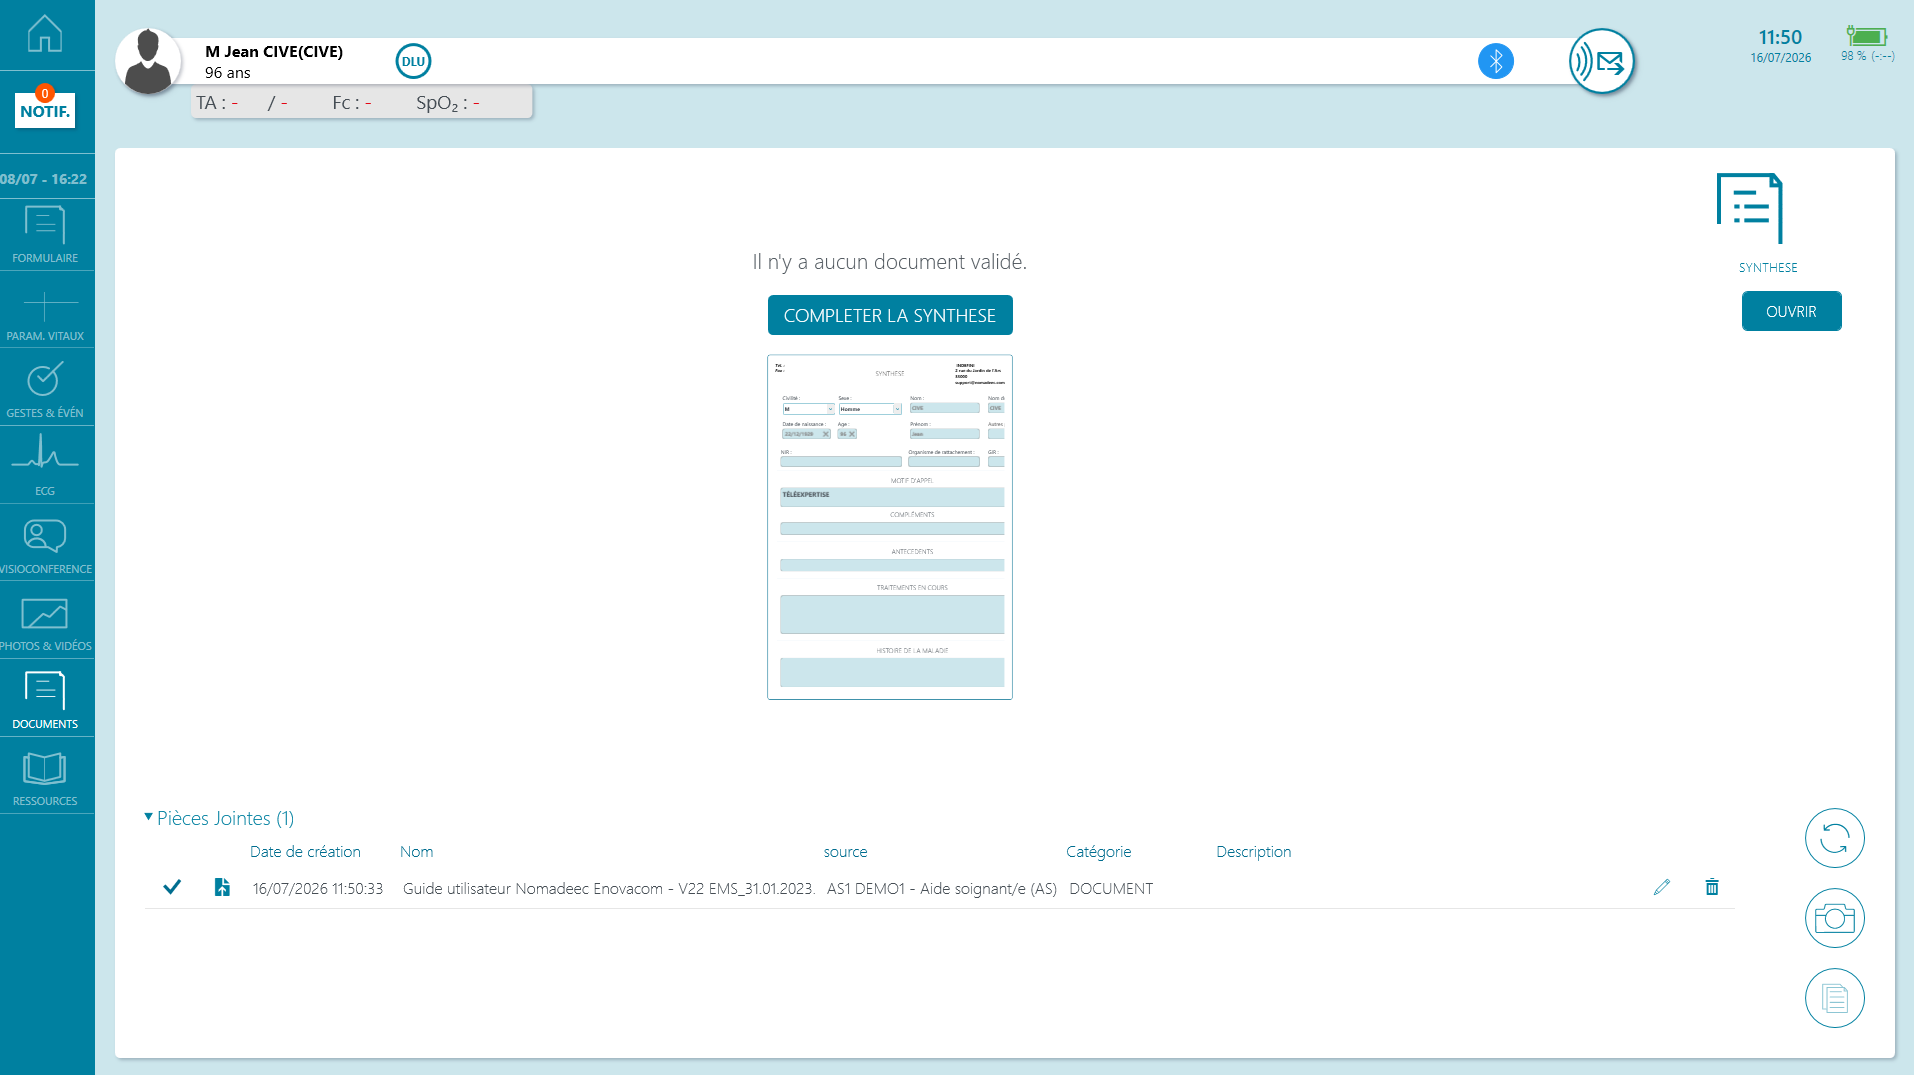Screen dimensions: 1914x1075
Task: Click the copy documents round button
Action: click(1834, 998)
